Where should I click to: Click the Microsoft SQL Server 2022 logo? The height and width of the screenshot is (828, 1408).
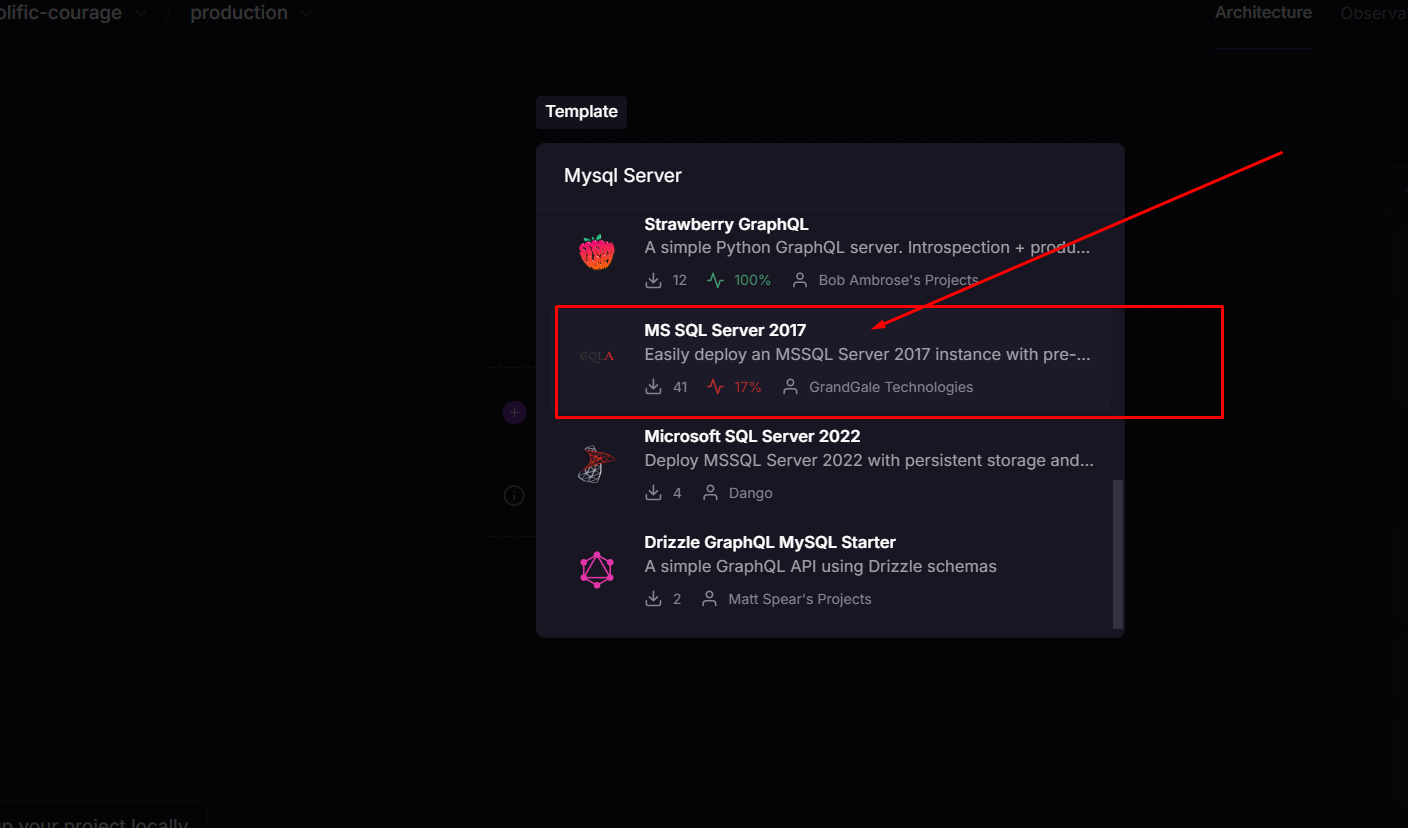point(597,464)
